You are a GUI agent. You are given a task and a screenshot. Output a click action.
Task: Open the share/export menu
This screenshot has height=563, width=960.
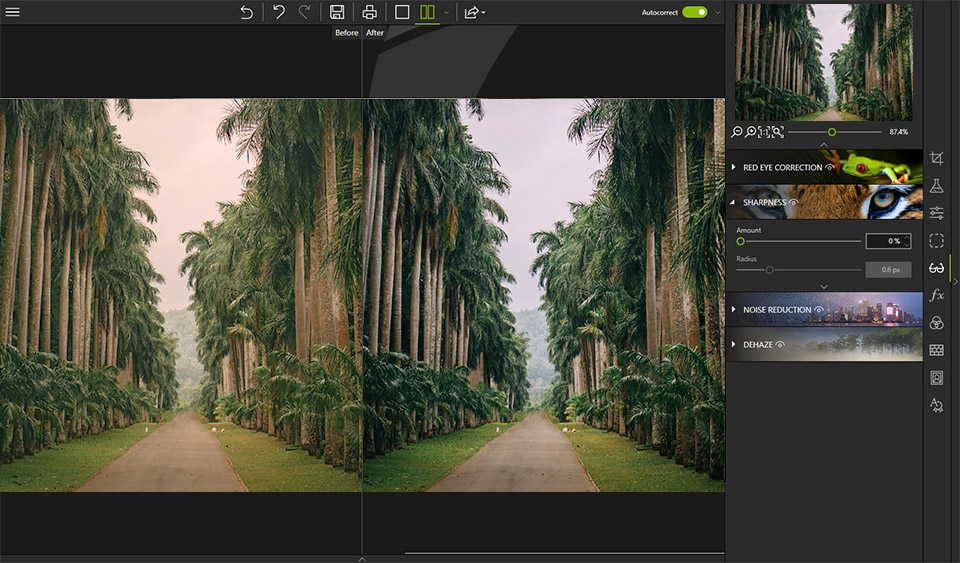coord(474,12)
